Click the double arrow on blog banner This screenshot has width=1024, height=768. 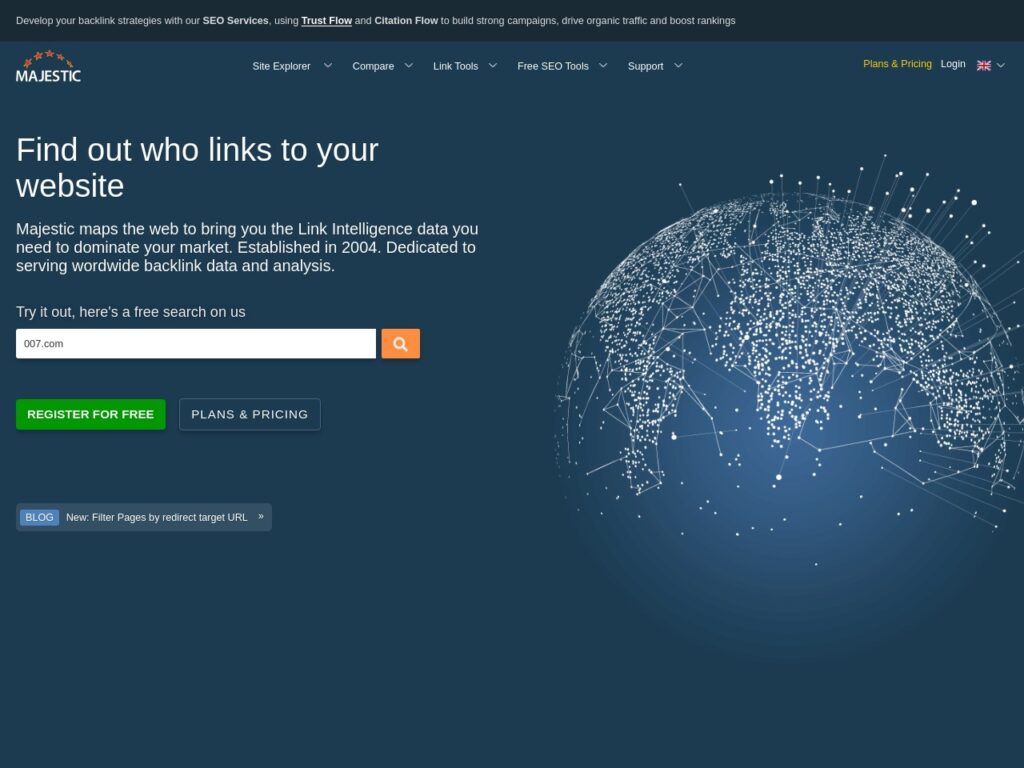[x=261, y=517]
